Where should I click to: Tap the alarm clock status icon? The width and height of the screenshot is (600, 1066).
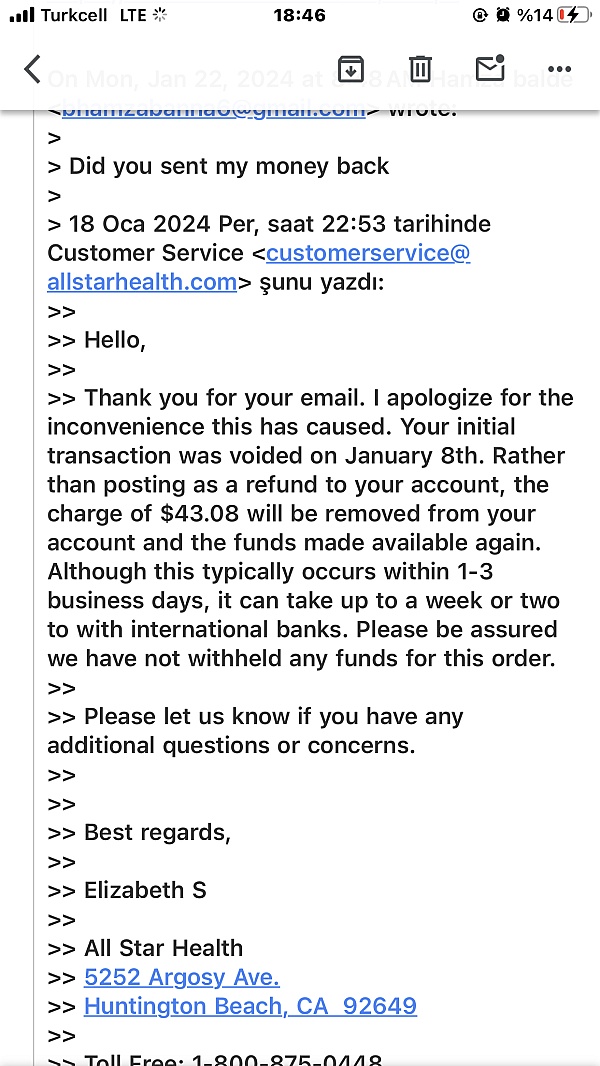coord(502,15)
